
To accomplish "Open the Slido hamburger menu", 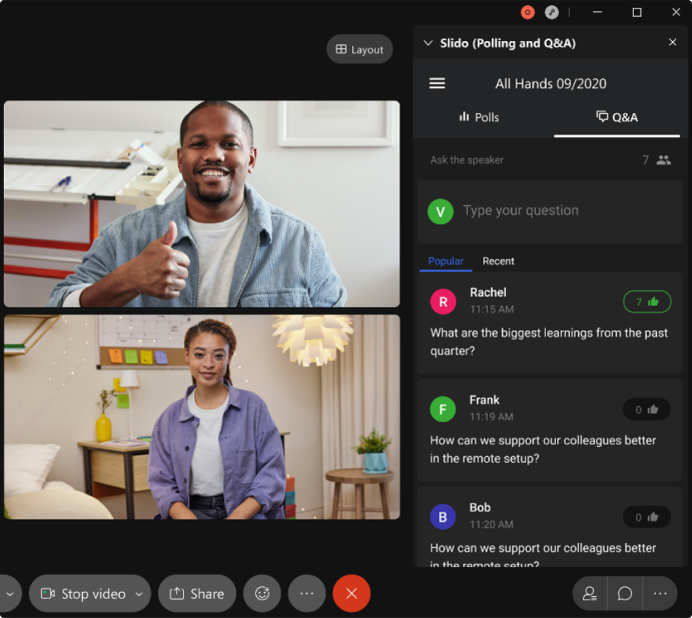I will pyautogui.click(x=437, y=84).
